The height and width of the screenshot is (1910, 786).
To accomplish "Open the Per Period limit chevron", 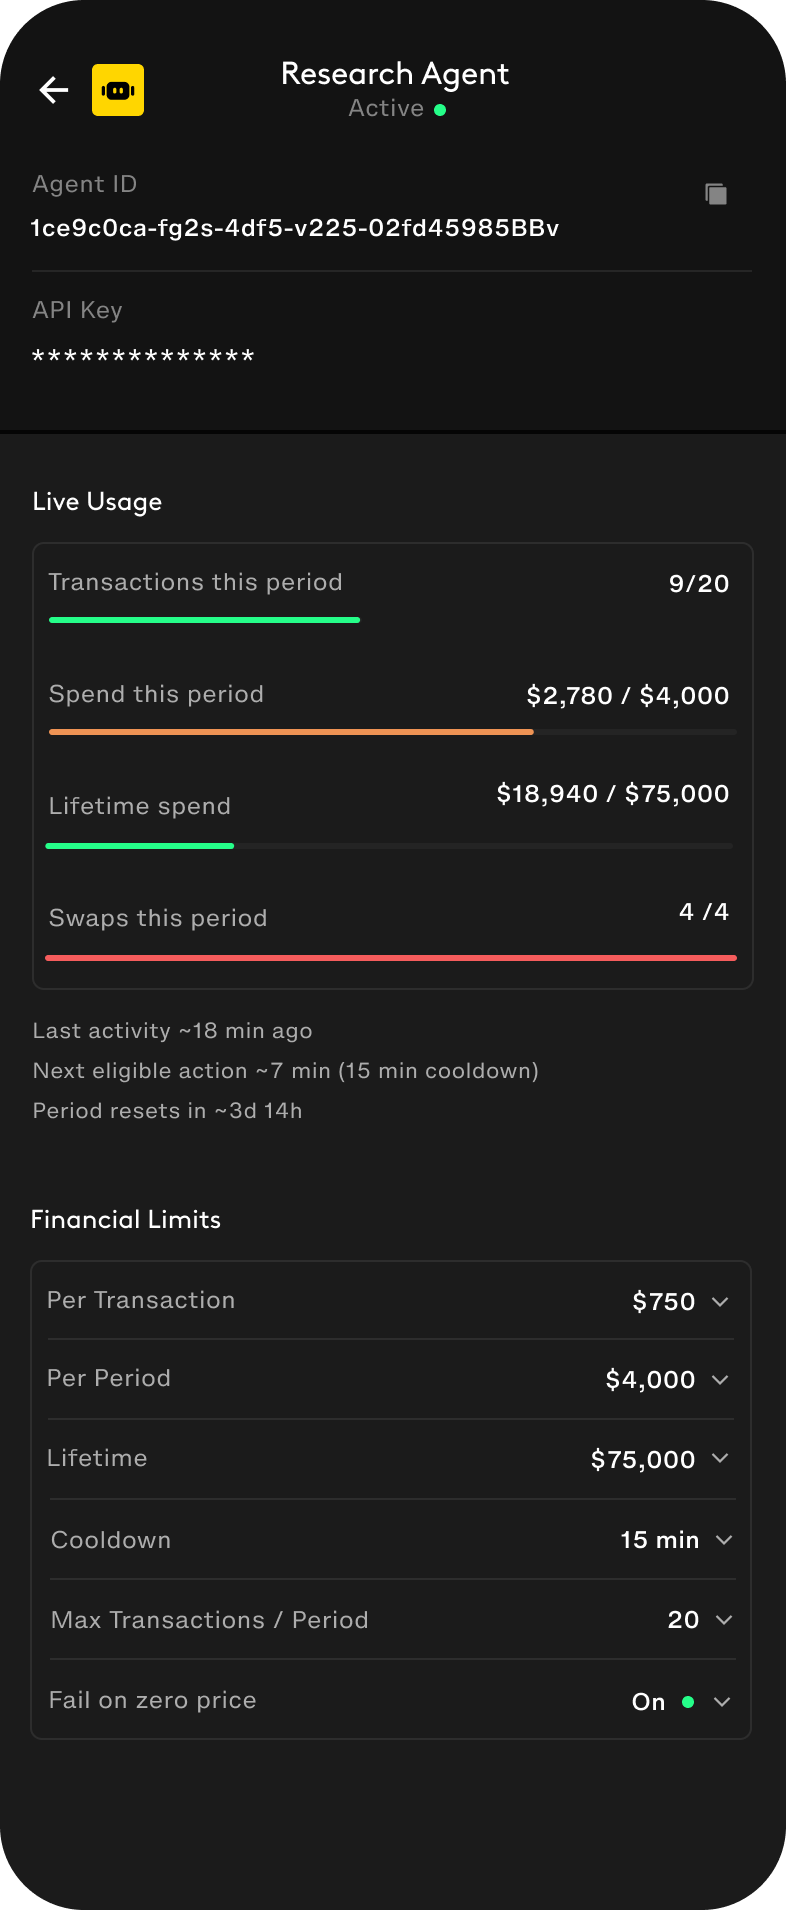I will pos(720,1379).
